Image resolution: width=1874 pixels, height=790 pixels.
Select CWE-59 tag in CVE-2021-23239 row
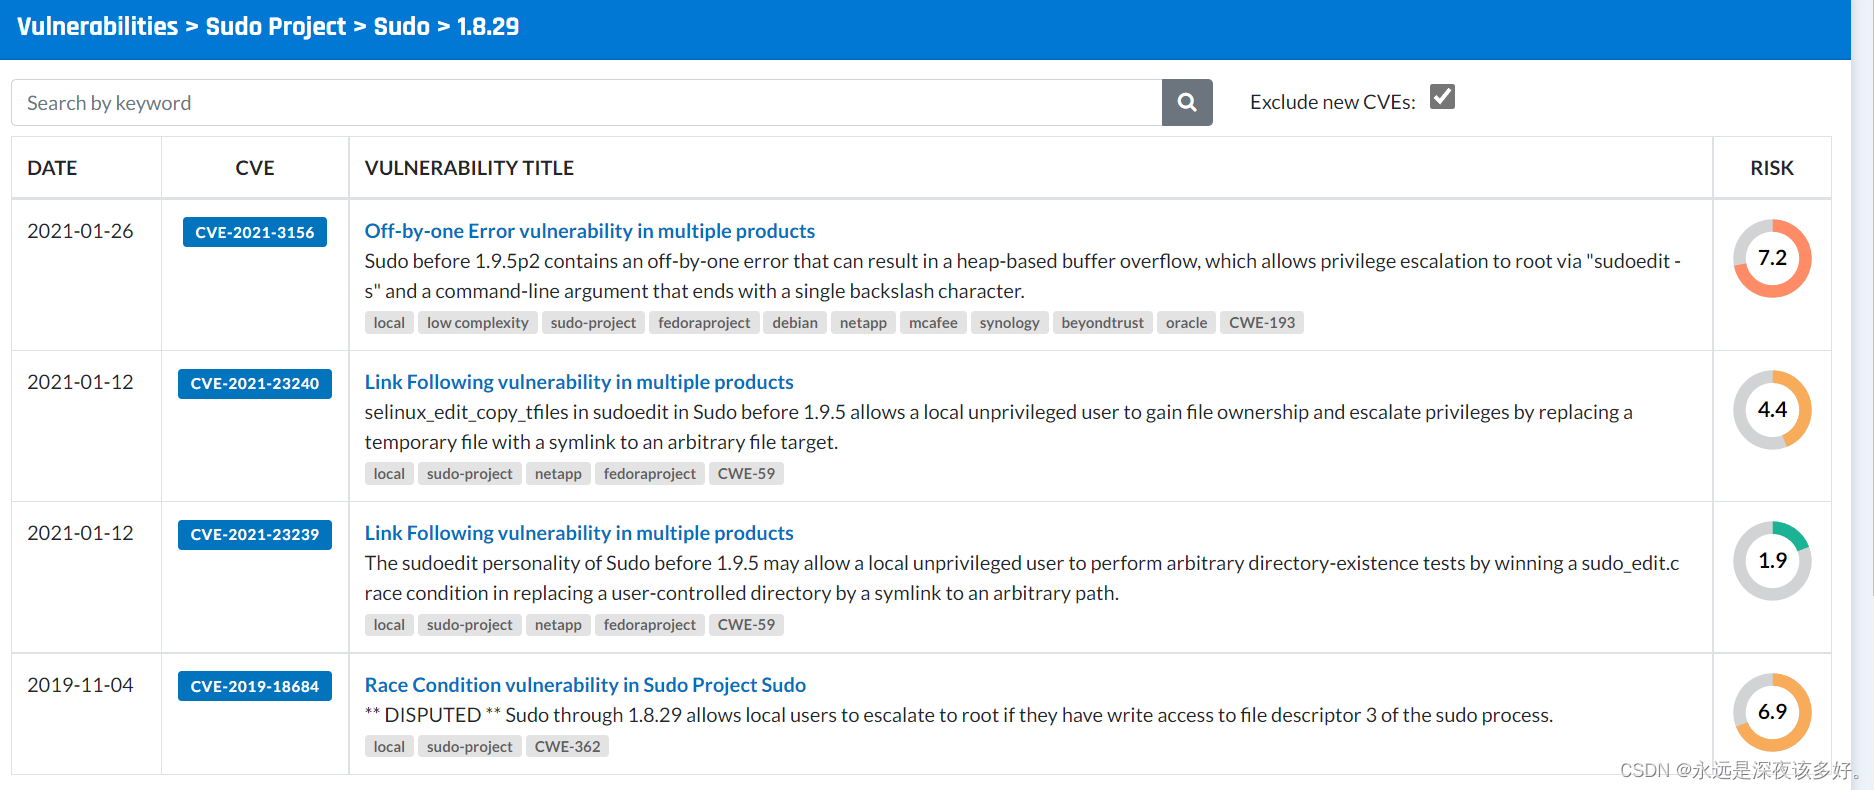tap(746, 624)
